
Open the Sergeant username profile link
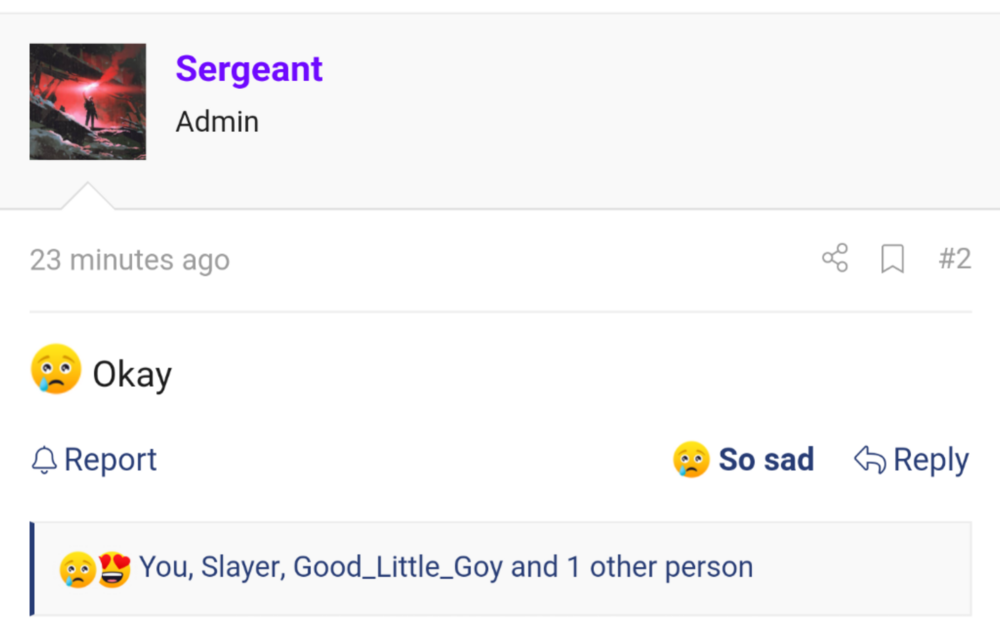tap(249, 69)
